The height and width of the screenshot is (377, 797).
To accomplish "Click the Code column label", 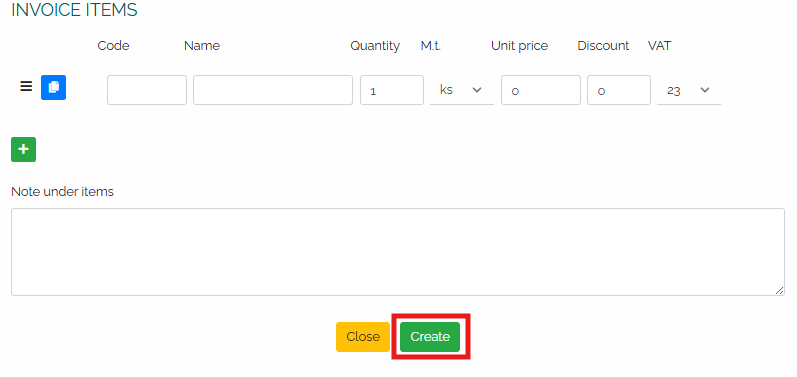I will click(113, 46).
